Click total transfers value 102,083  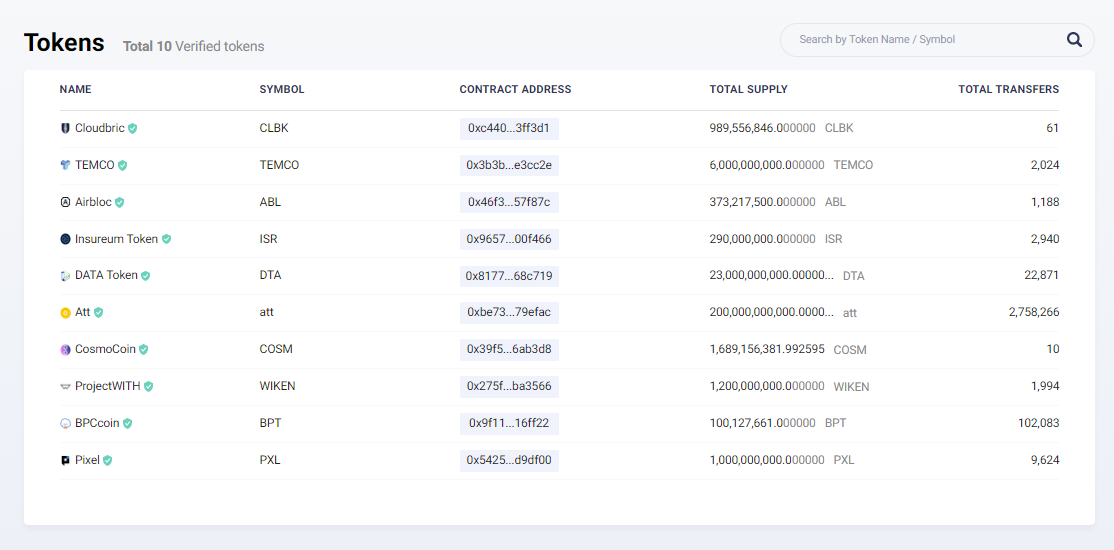click(1039, 424)
